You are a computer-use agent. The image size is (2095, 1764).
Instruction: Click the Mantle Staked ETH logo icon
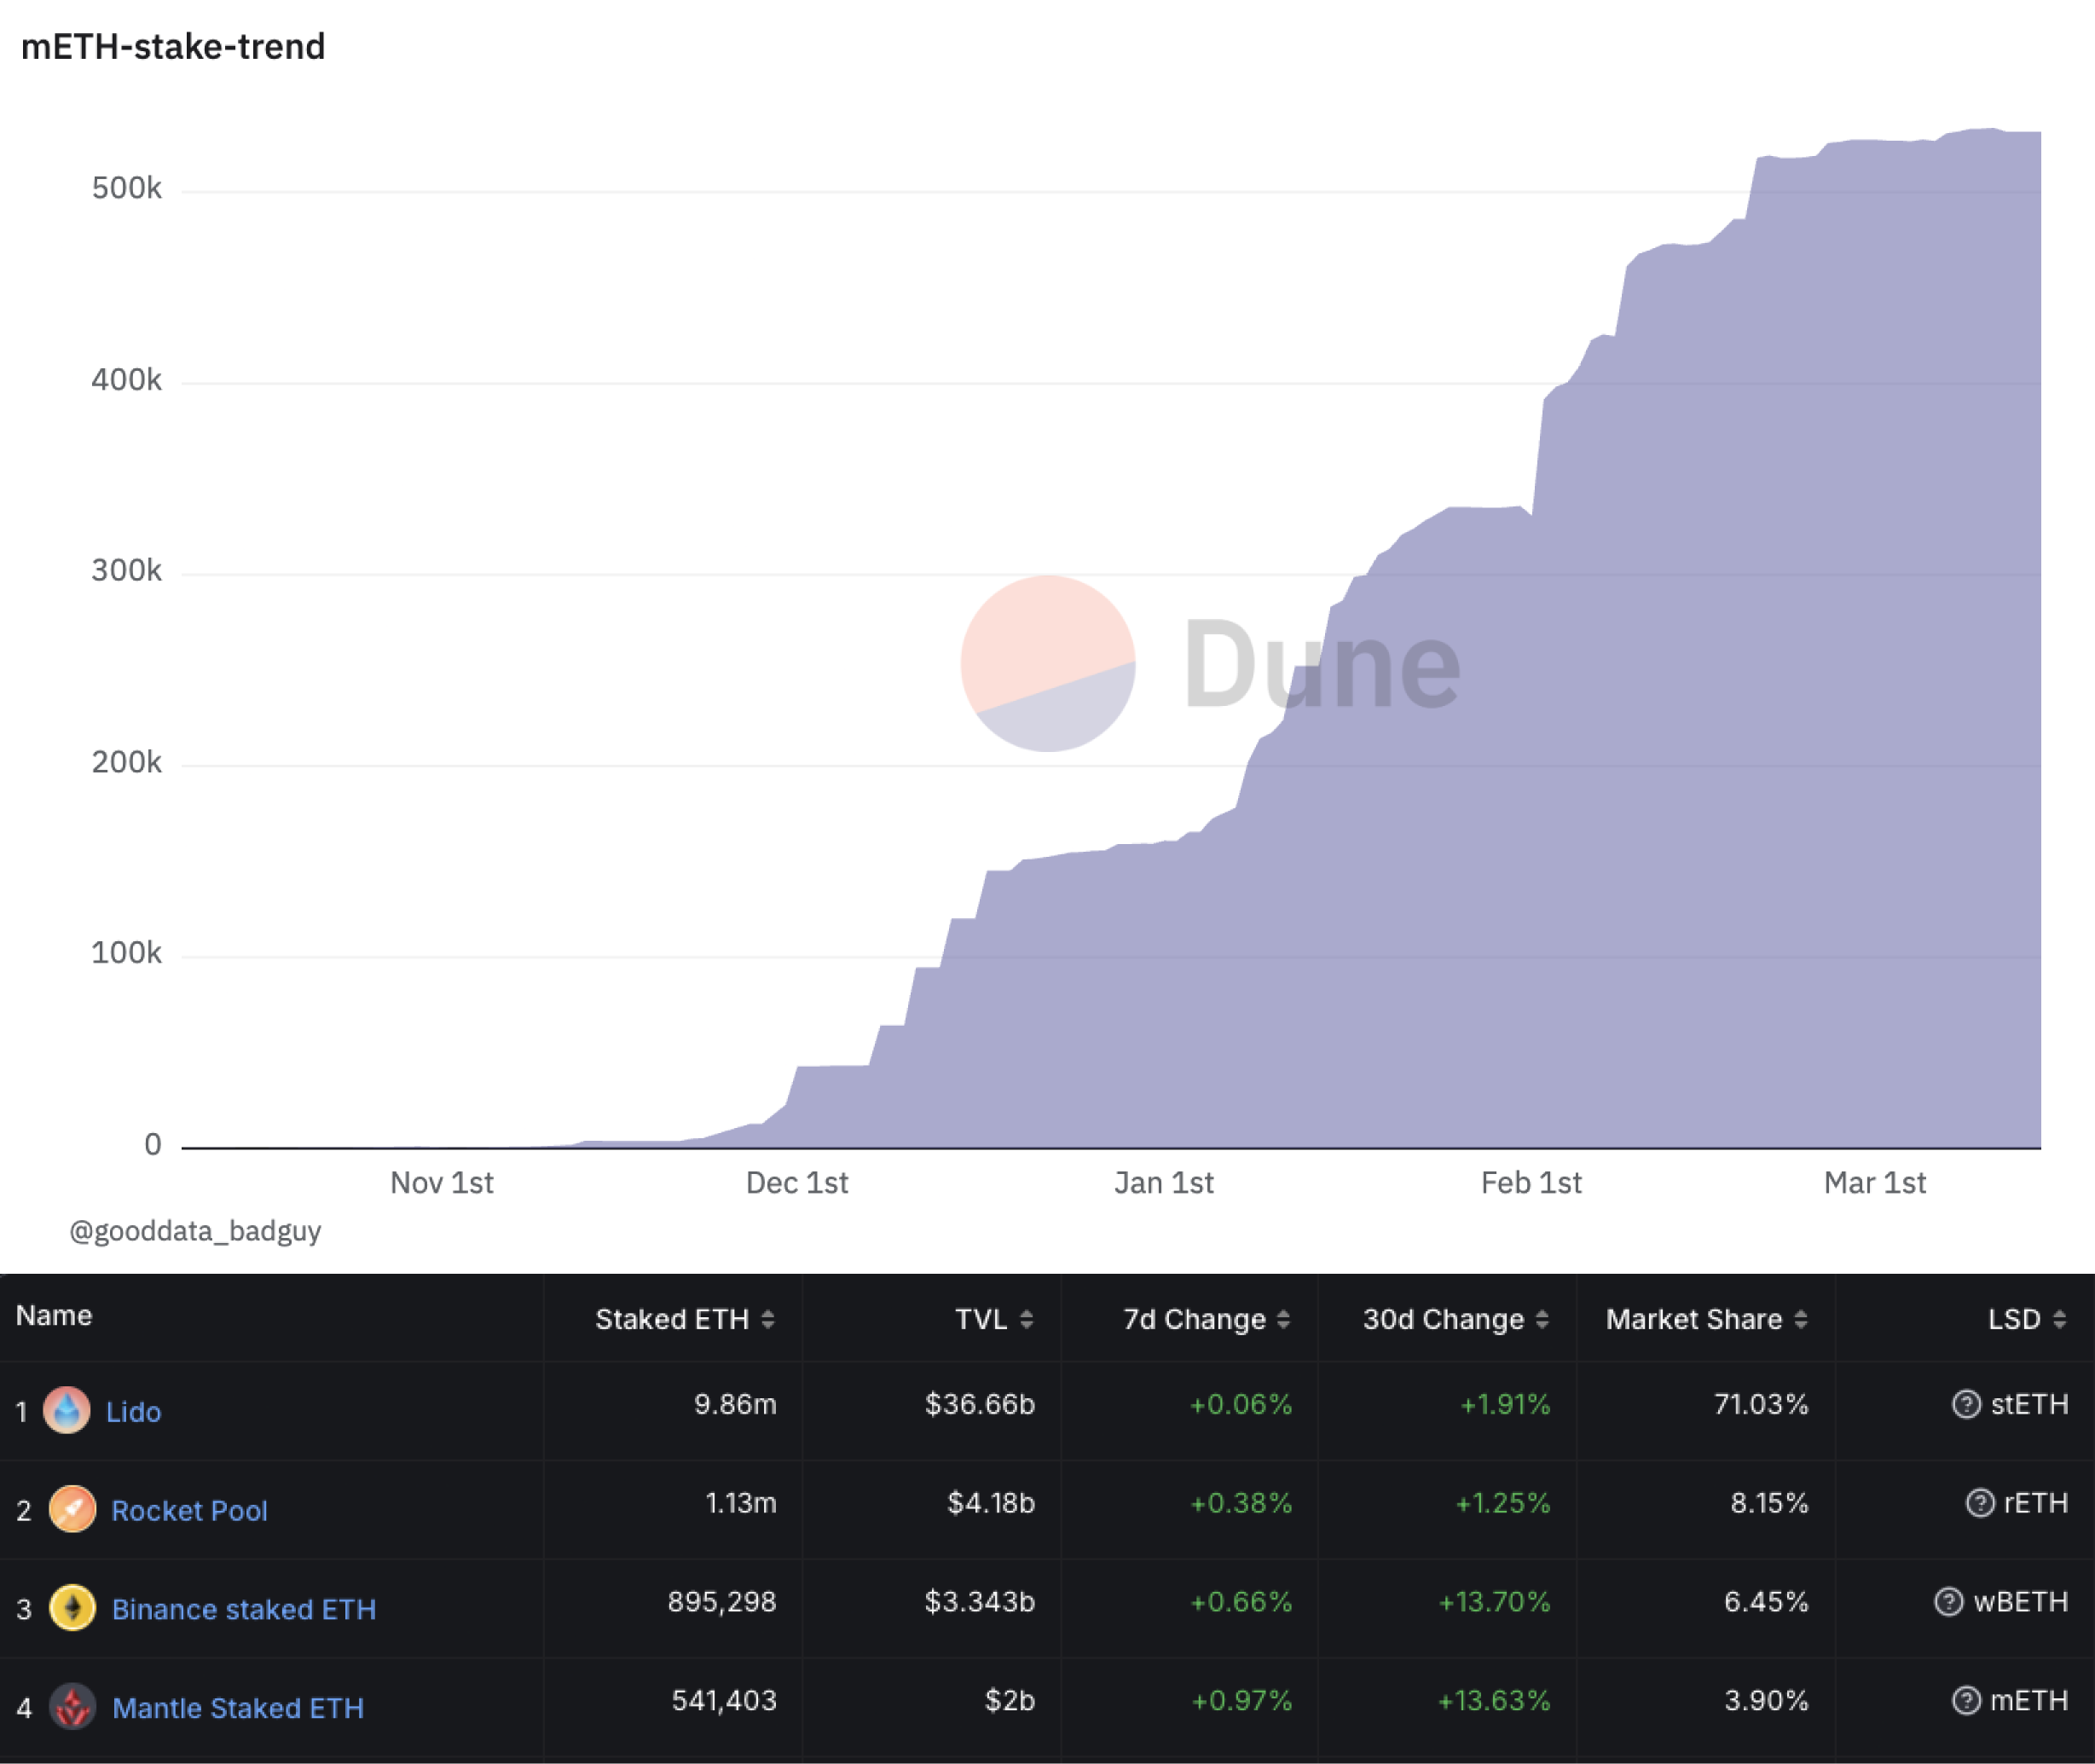coord(72,1707)
